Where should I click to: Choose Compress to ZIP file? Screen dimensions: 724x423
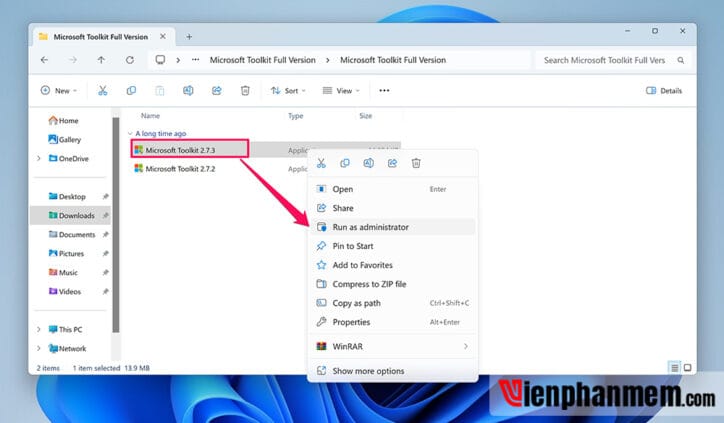pyautogui.click(x=392, y=284)
